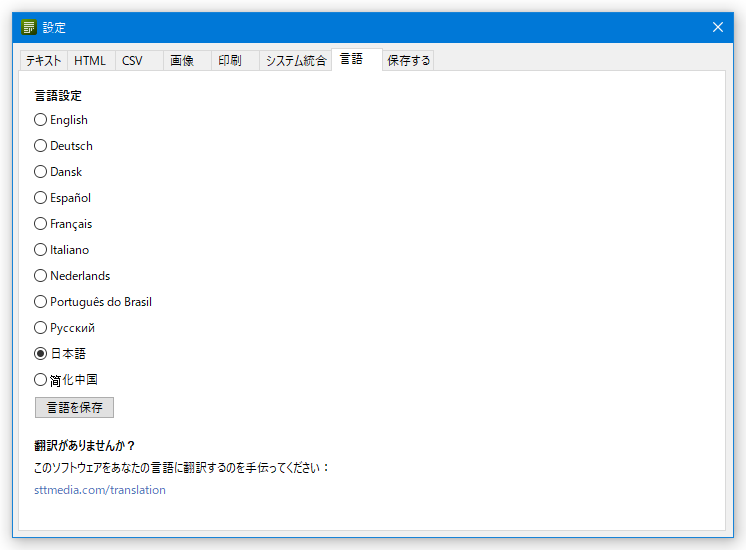746x550 pixels.
Task: Select English language radio button
Action: pos(61,120)
